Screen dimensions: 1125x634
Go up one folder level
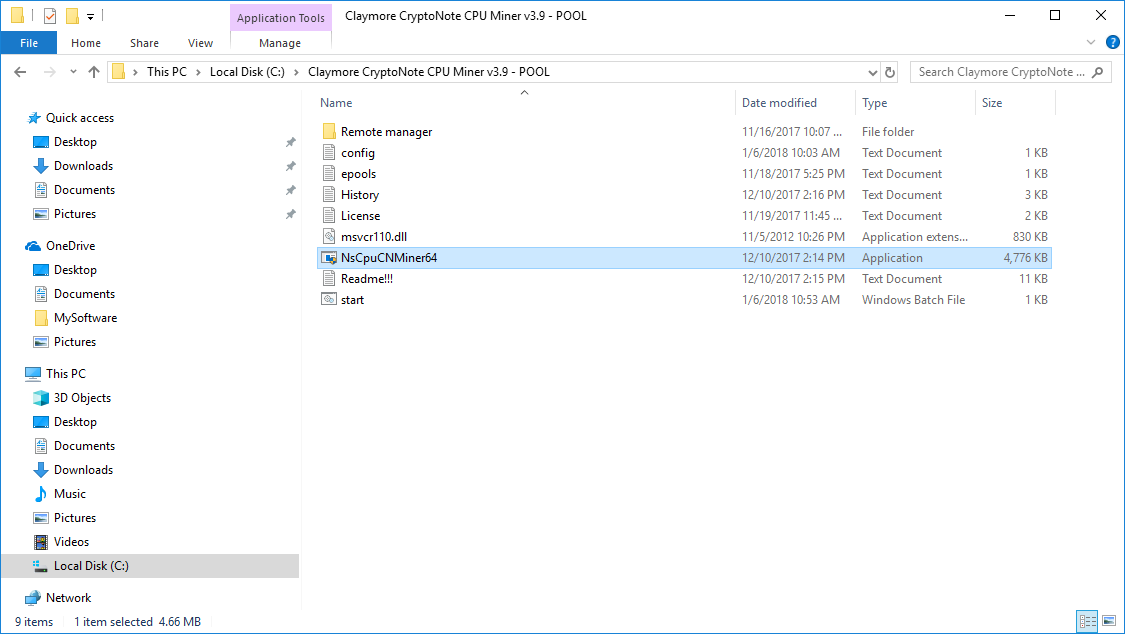(94, 72)
